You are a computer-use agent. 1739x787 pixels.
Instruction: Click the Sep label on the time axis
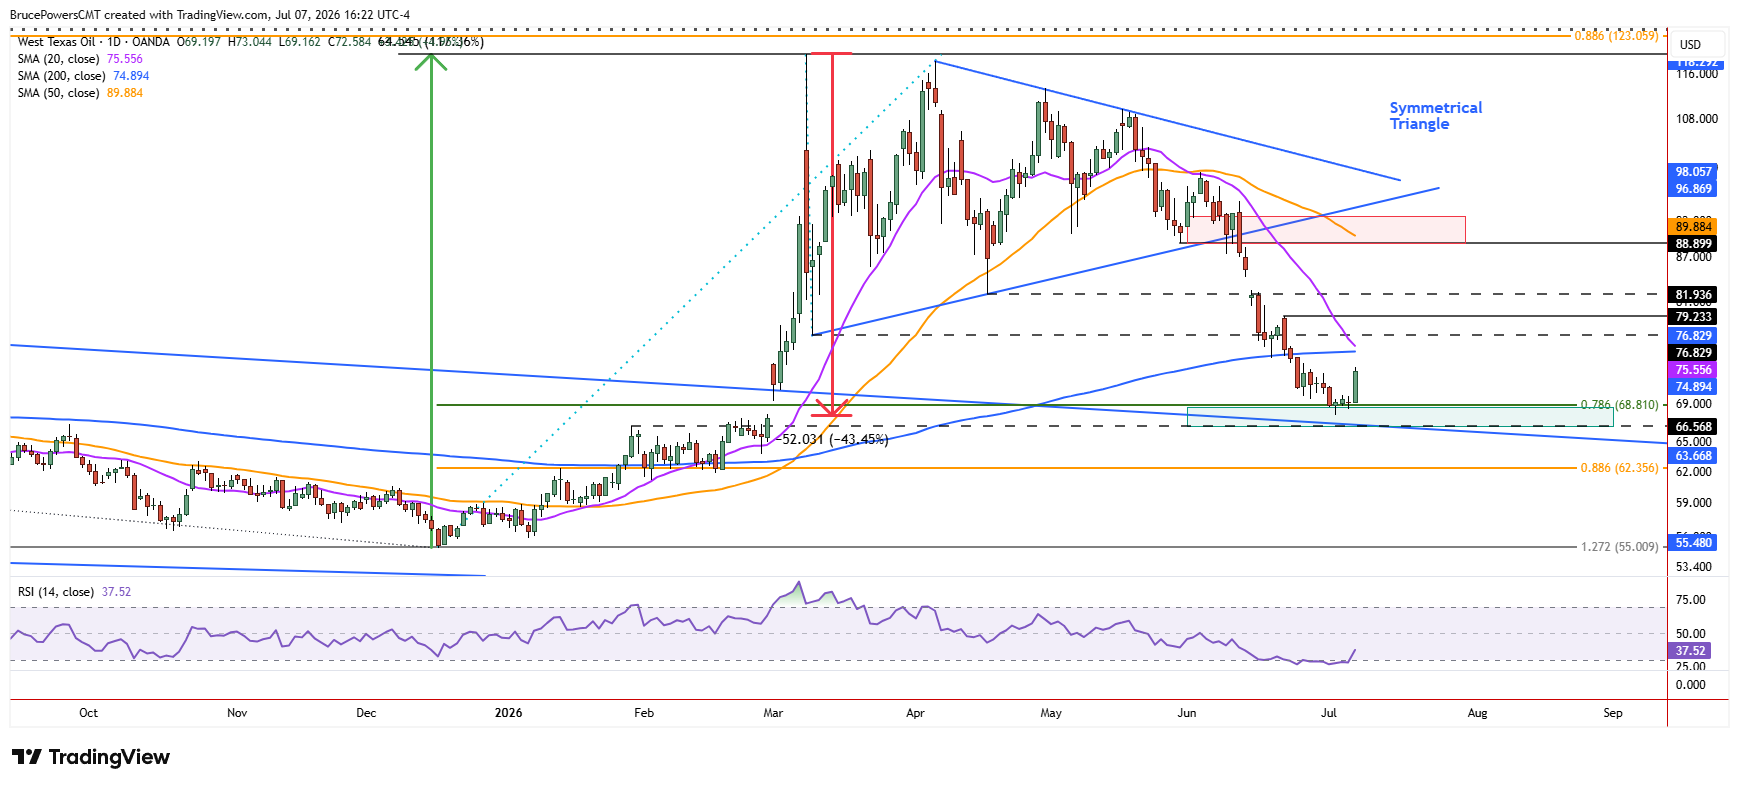coord(1613,713)
